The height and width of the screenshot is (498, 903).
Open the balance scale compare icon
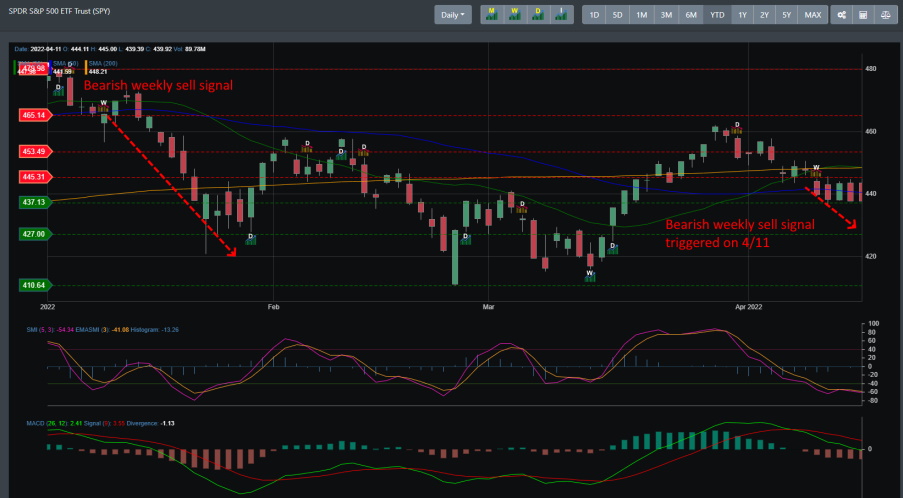pyautogui.click(x=886, y=15)
